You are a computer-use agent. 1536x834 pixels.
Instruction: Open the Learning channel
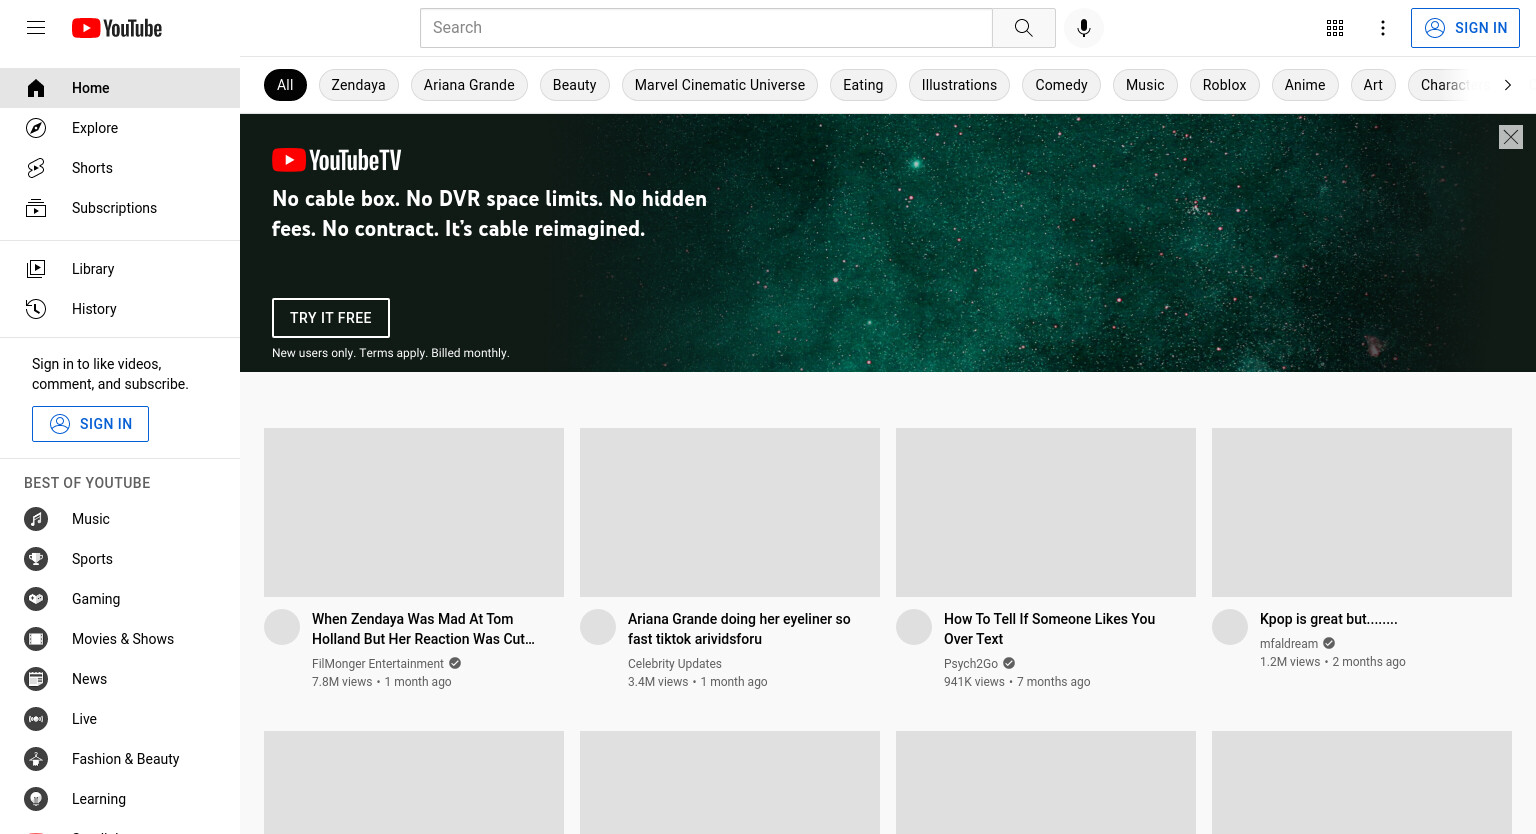pos(120,799)
